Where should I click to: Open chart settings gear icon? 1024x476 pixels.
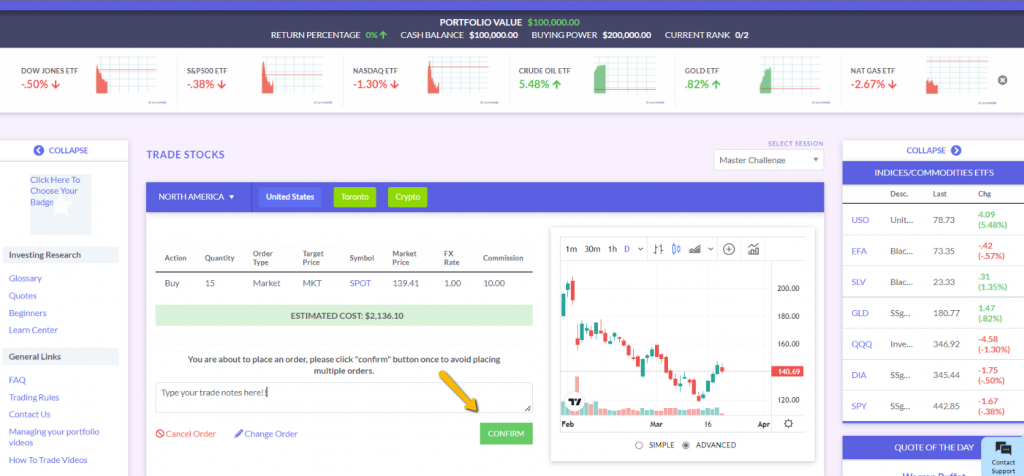(788, 424)
